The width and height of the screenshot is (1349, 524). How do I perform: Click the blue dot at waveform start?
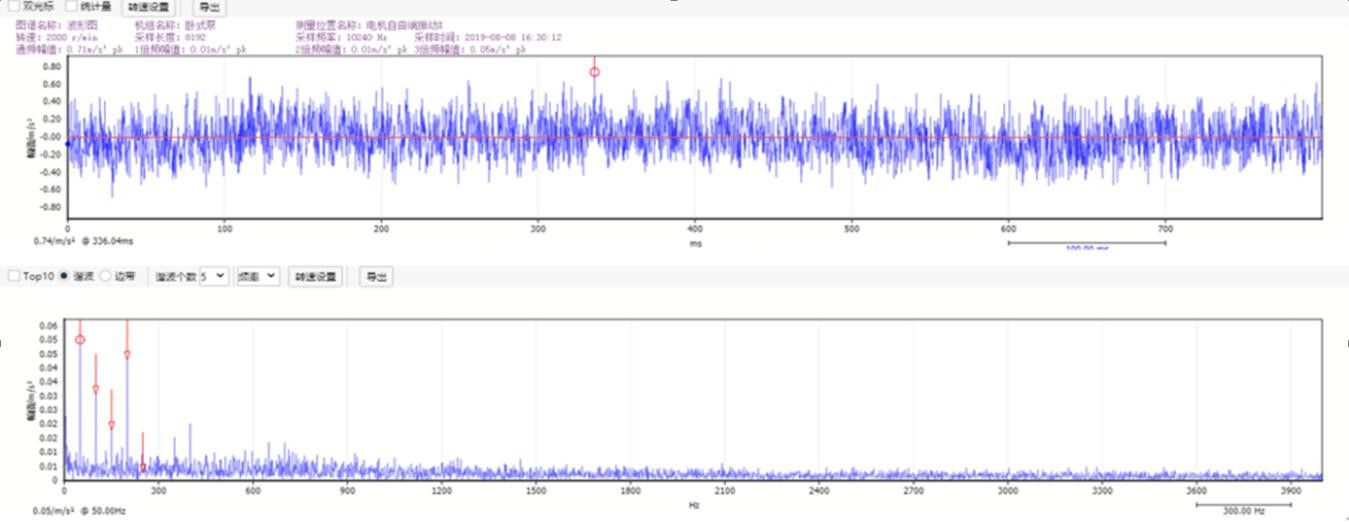tap(68, 144)
